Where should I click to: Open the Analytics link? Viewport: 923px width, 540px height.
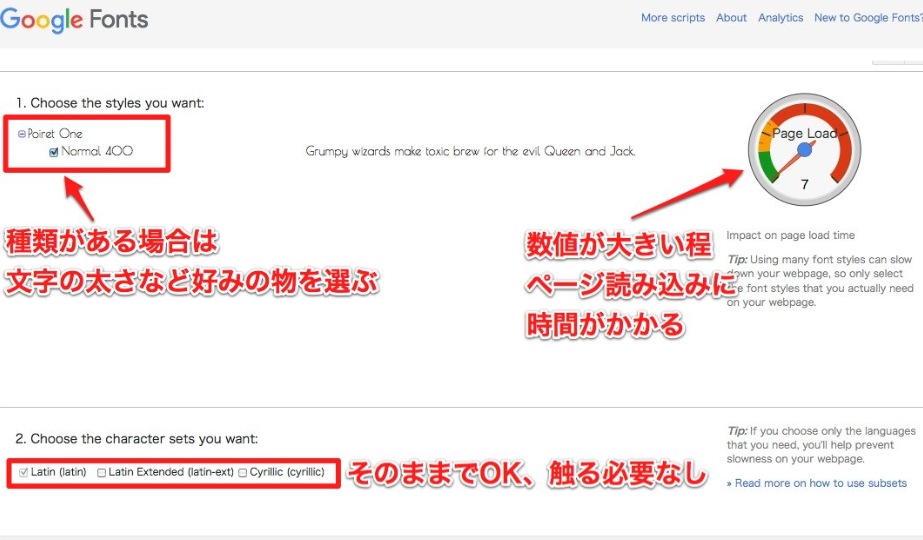[x=781, y=18]
